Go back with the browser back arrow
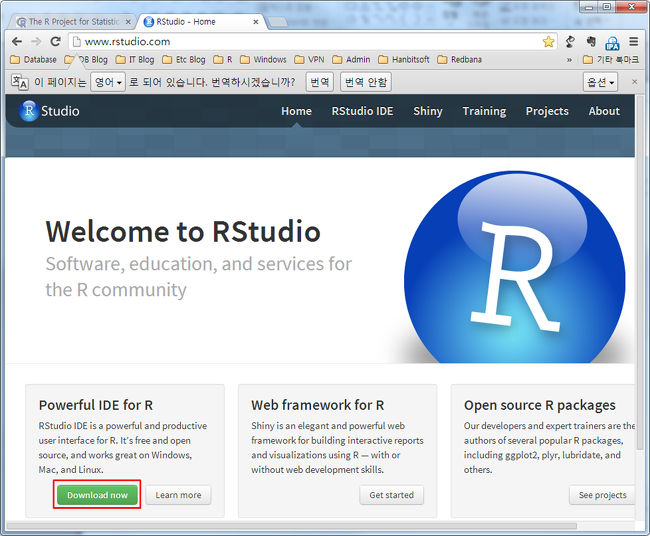Screen dimensions: 650x536 [17, 41]
